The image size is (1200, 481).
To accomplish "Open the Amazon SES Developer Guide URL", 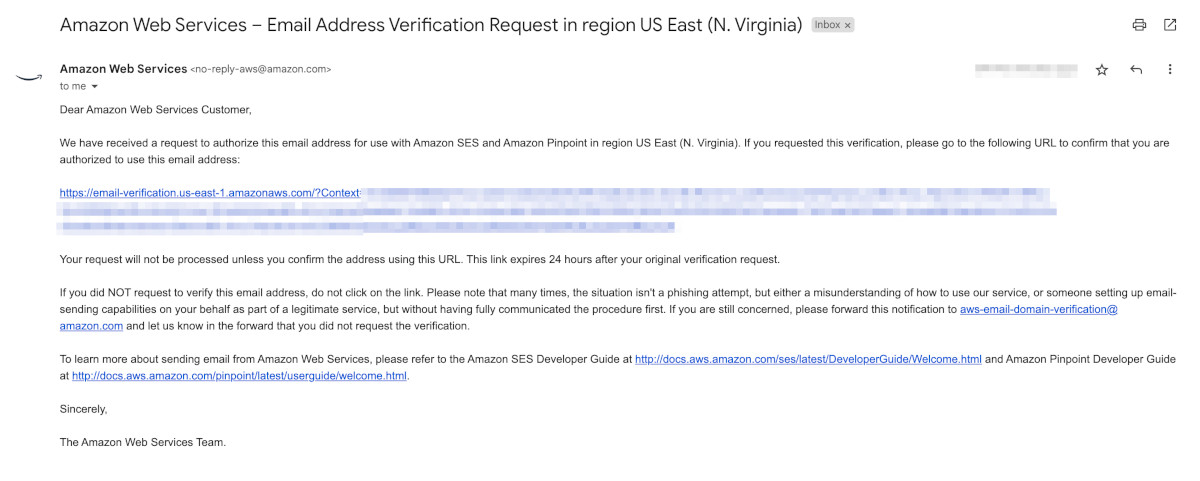I will [x=808, y=359].
